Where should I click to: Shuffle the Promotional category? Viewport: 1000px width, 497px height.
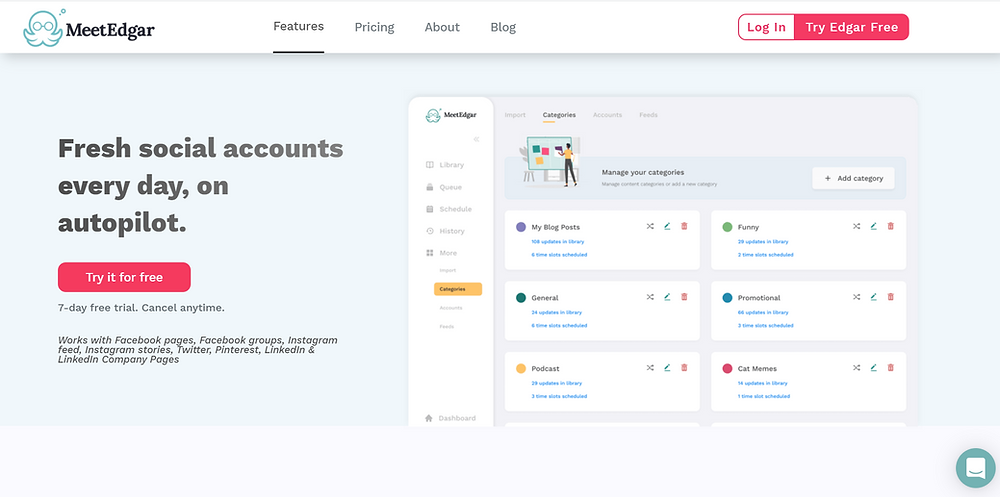point(857,297)
